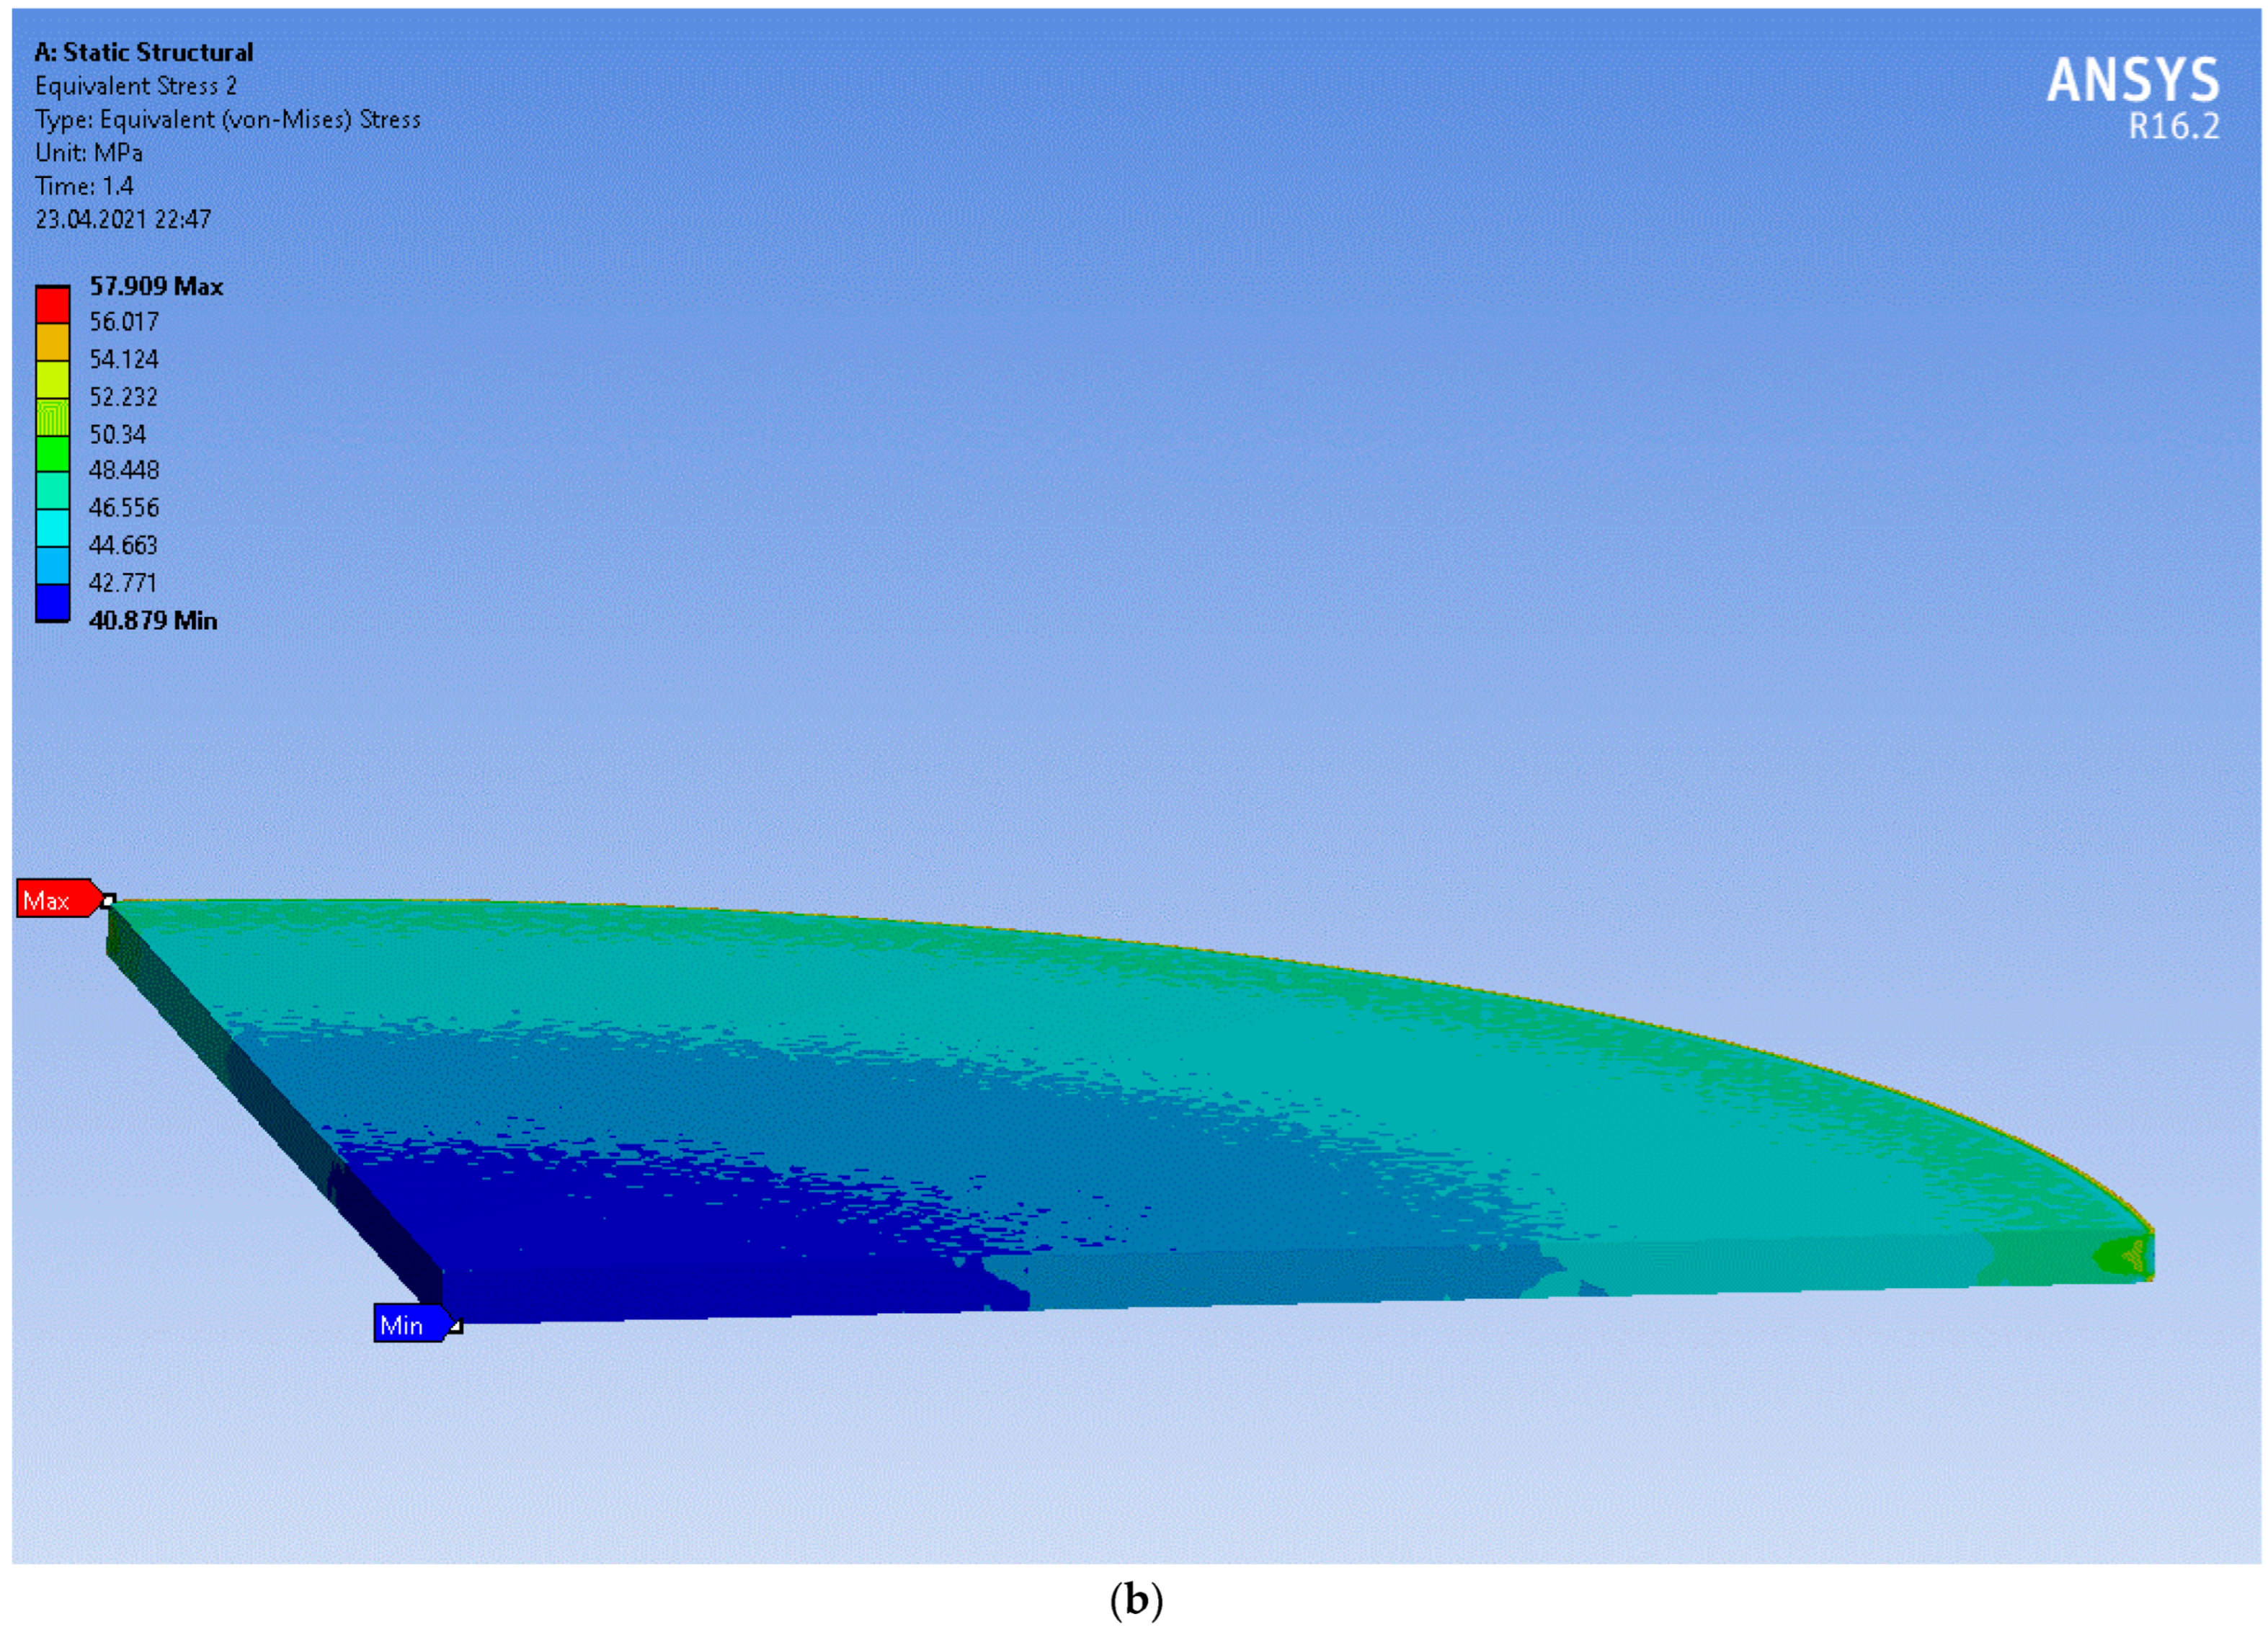The height and width of the screenshot is (1627, 2268).
Task: Click the 57.909 Max legend value
Action: click(x=156, y=287)
